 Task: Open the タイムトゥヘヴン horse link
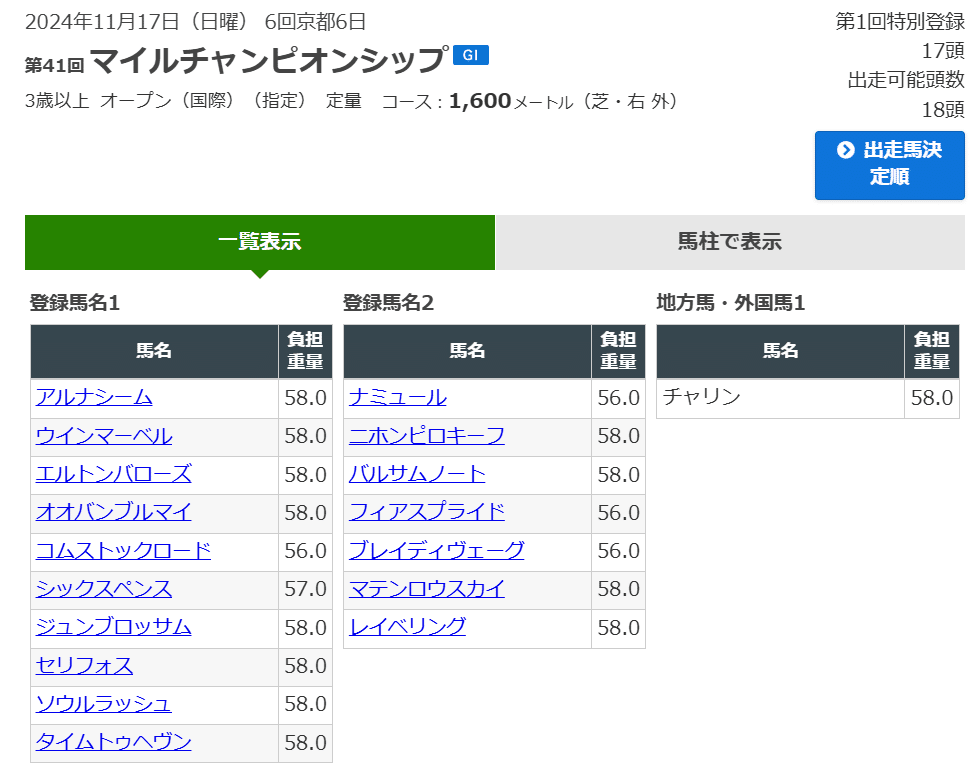coord(114,742)
